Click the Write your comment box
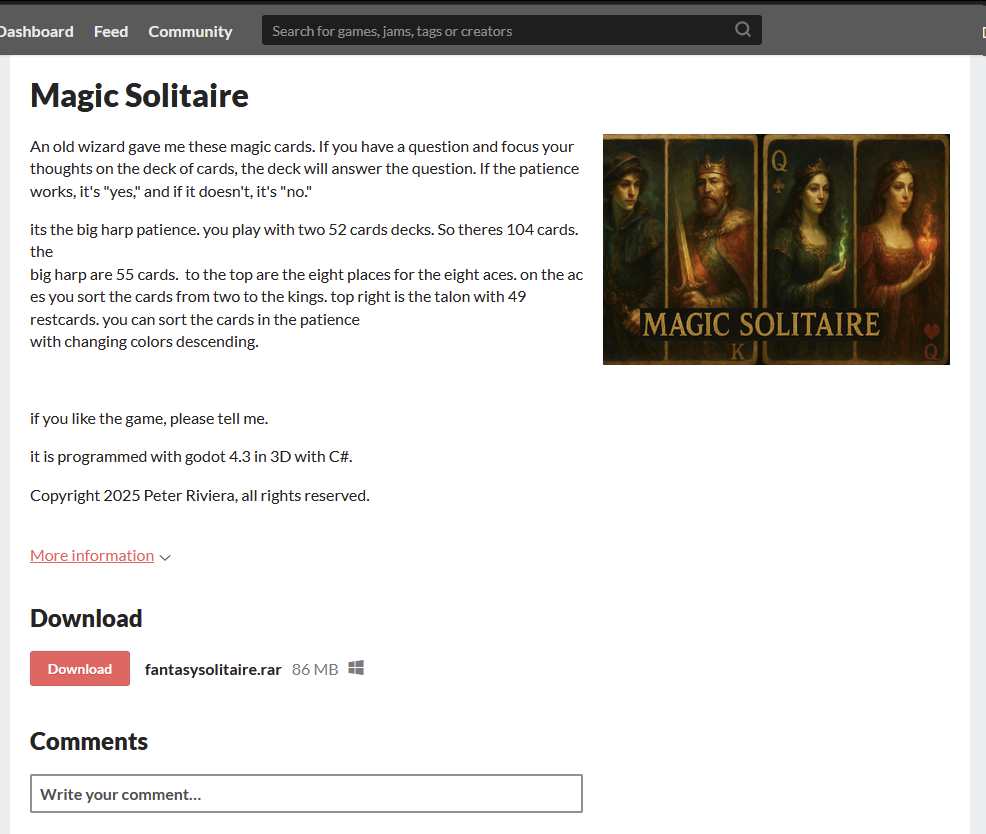 pos(306,794)
